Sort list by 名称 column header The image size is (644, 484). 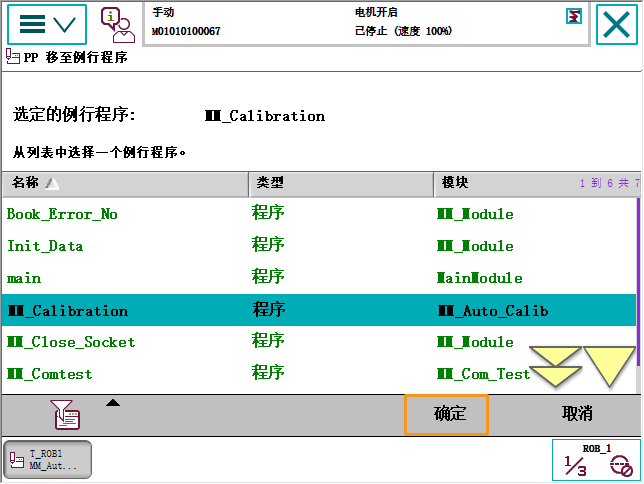tap(125, 184)
